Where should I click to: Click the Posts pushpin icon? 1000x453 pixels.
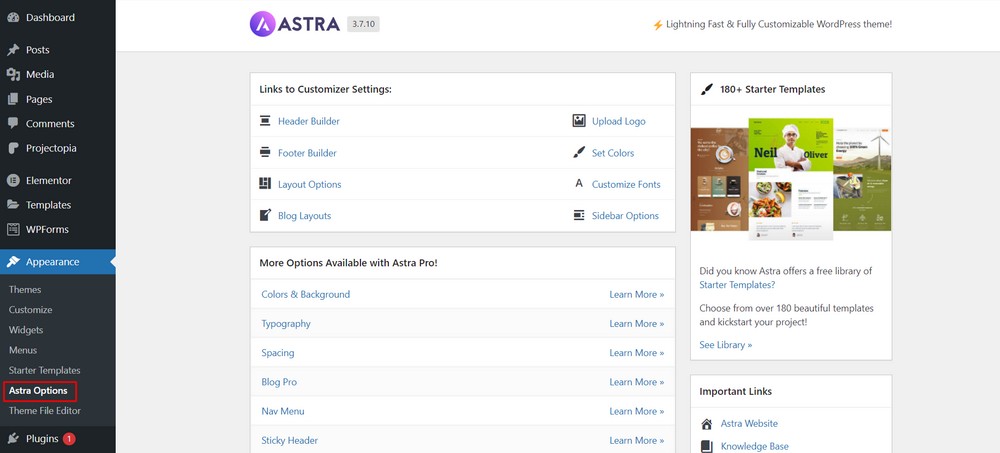point(13,50)
